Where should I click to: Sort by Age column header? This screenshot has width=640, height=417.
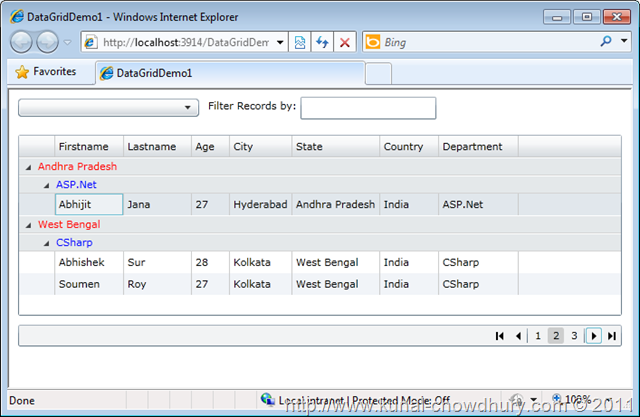211,146
